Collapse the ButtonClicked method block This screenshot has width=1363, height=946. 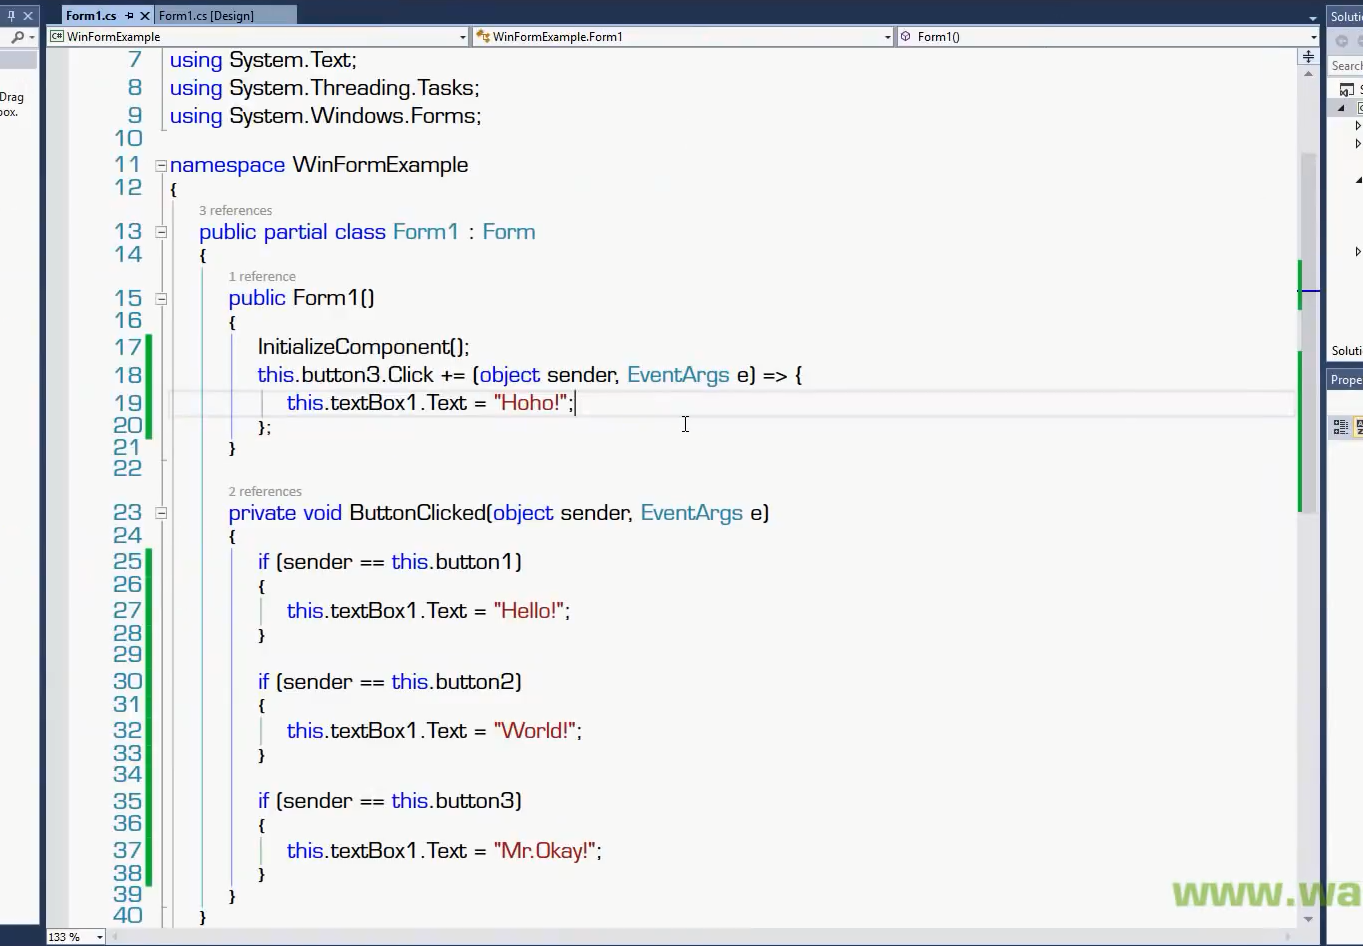[161, 513]
